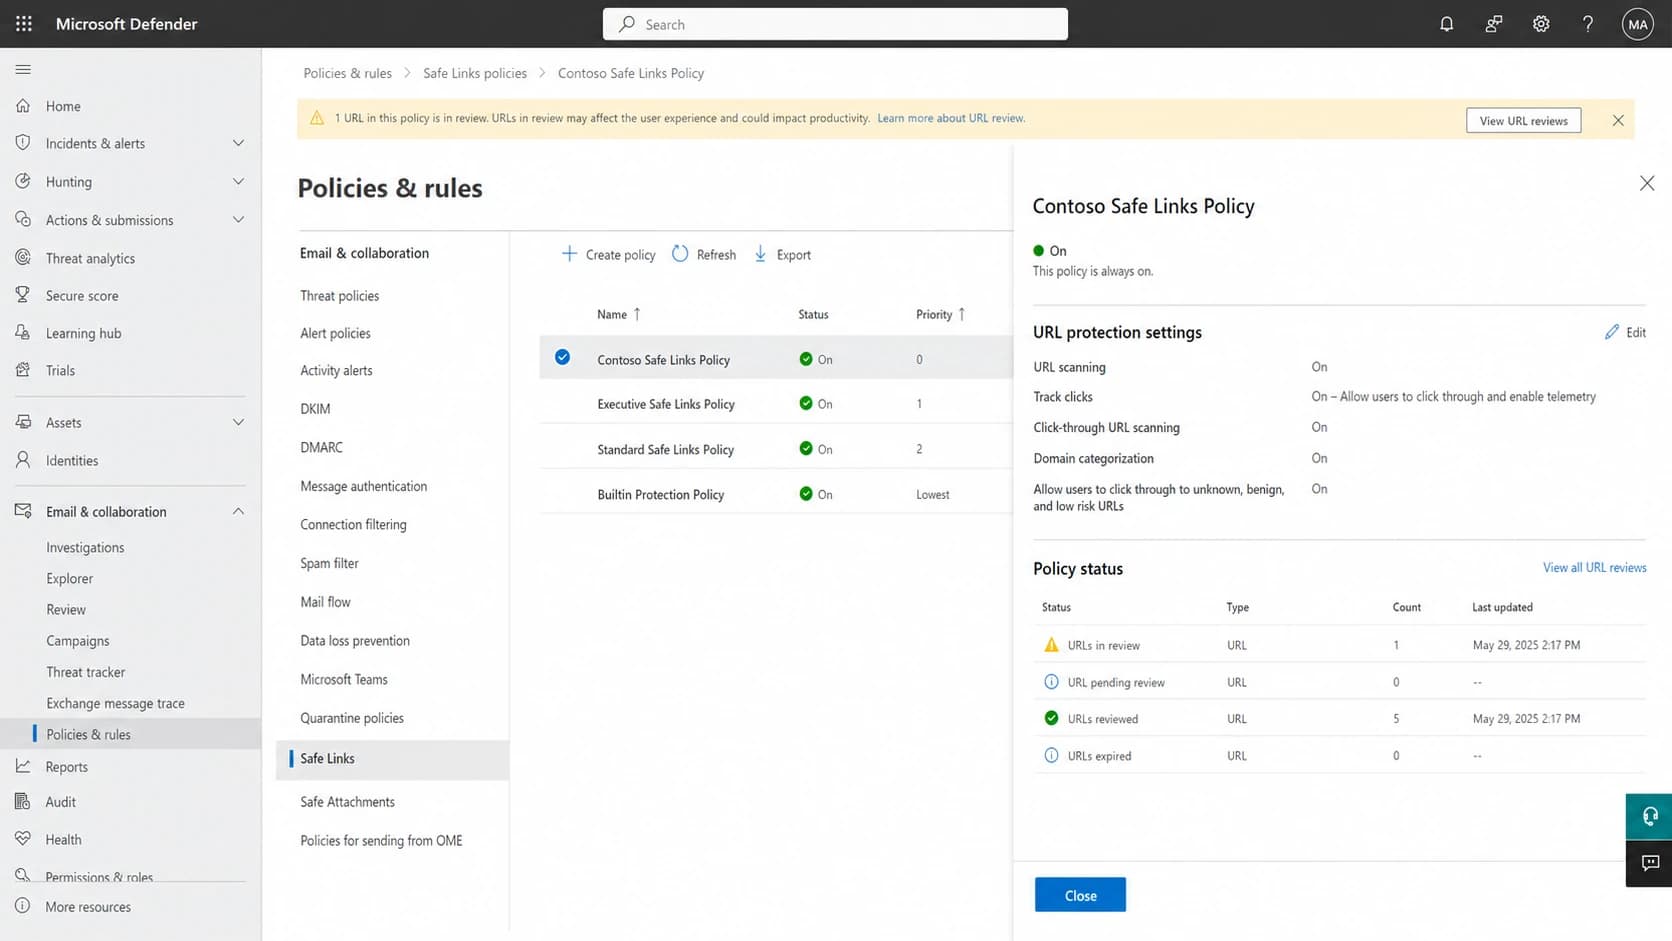Open Spam filter item
The width and height of the screenshot is (1672, 941).
329,563
